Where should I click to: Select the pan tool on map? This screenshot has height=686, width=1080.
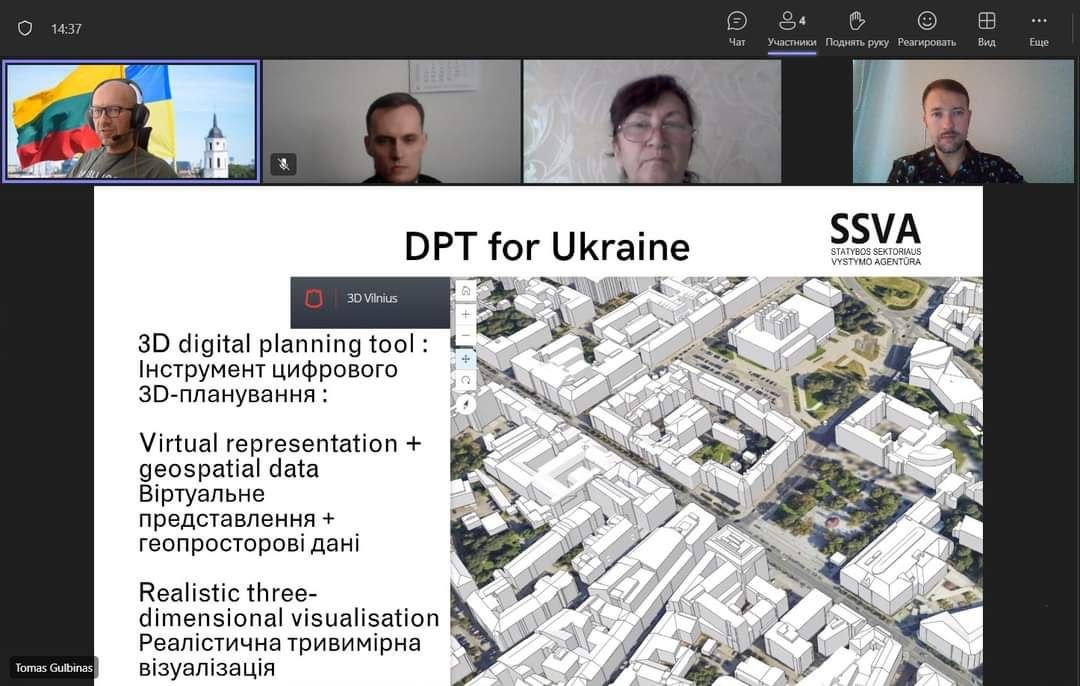pyautogui.click(x=465, y=358)
